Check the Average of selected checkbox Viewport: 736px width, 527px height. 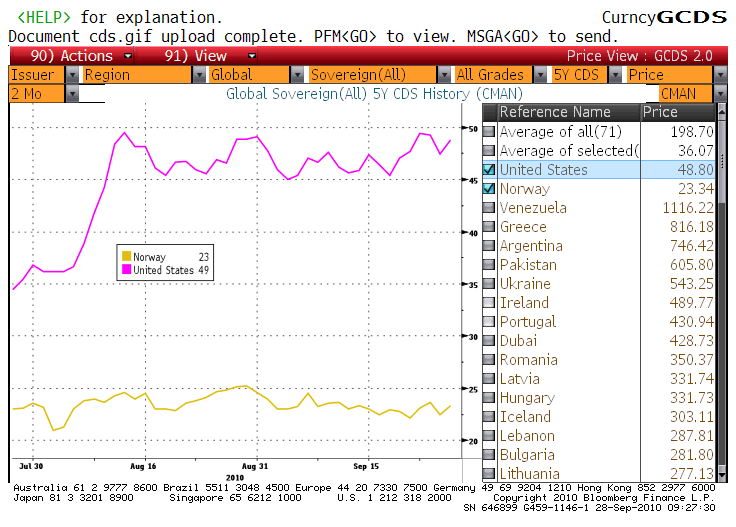[x=489, y=151]
